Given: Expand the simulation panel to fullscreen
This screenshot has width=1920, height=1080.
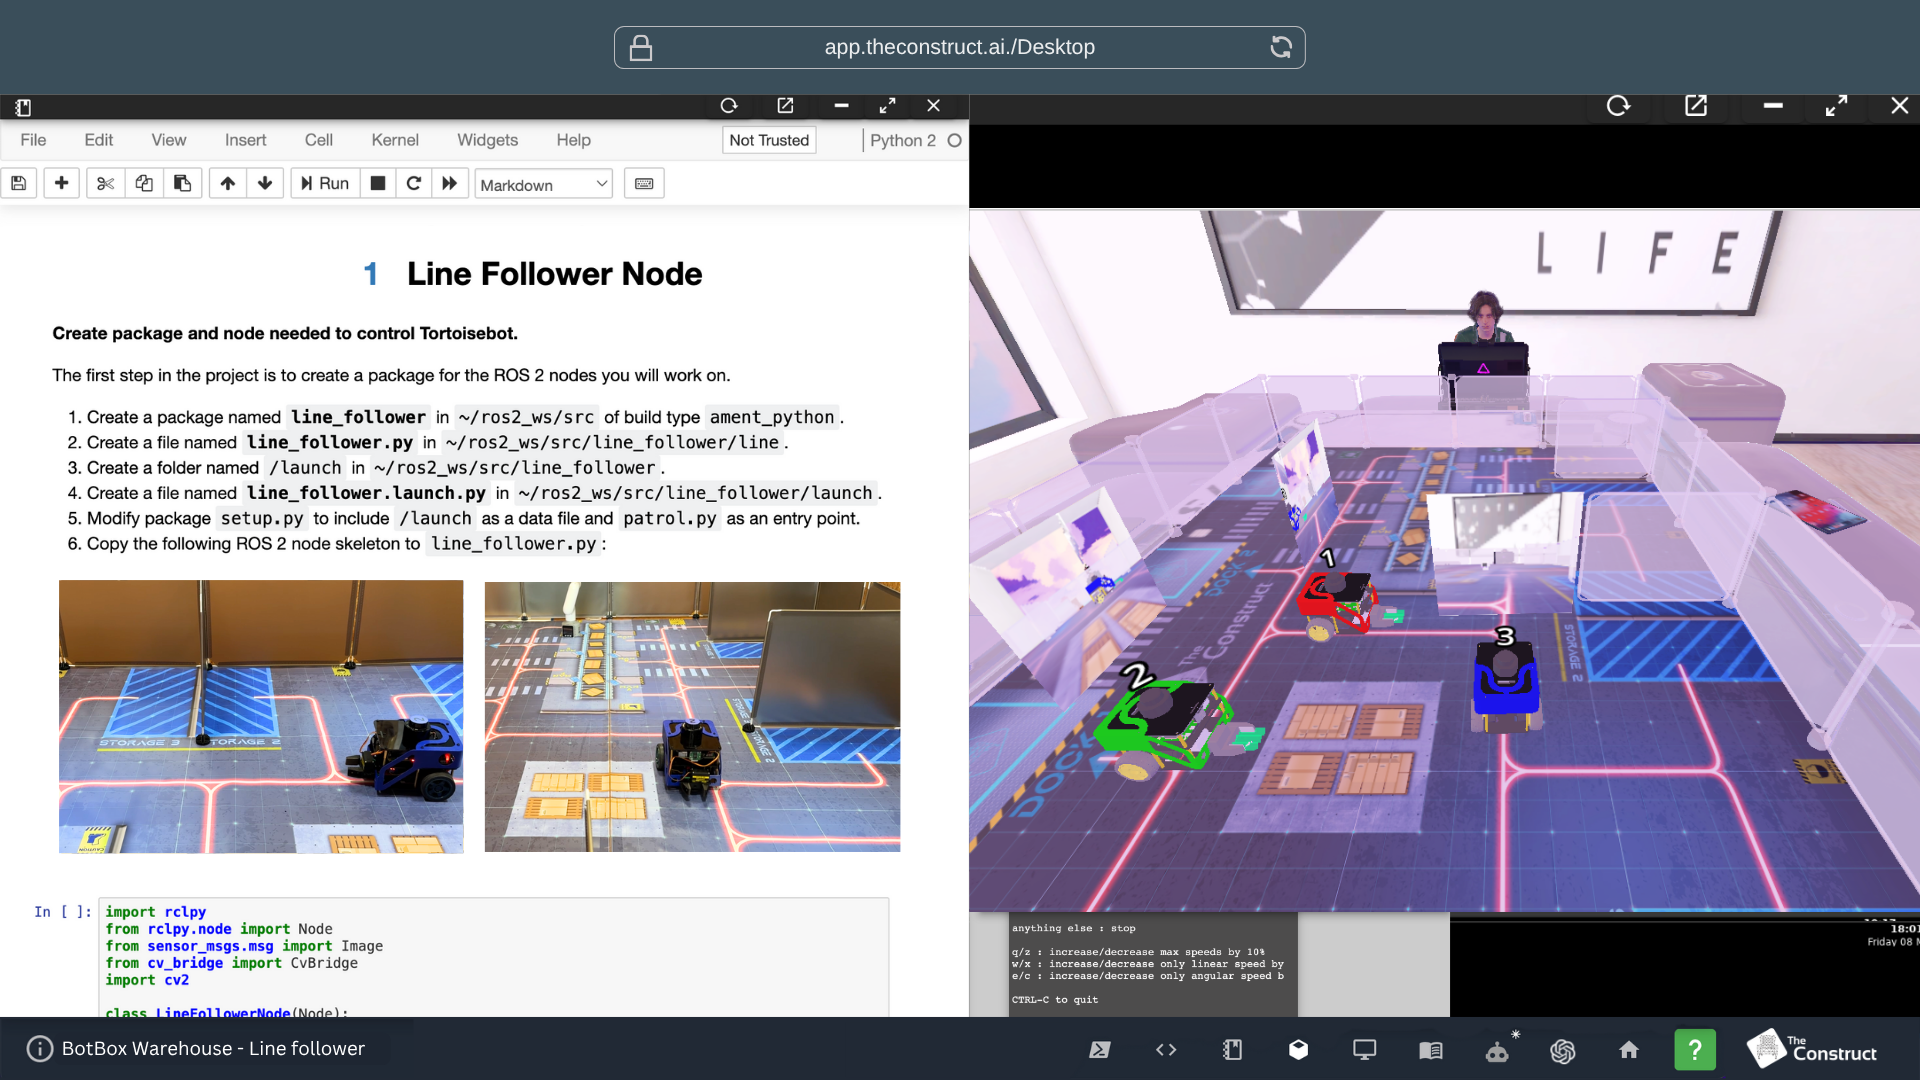Looking at the screenshot, I should (1836, 106).
